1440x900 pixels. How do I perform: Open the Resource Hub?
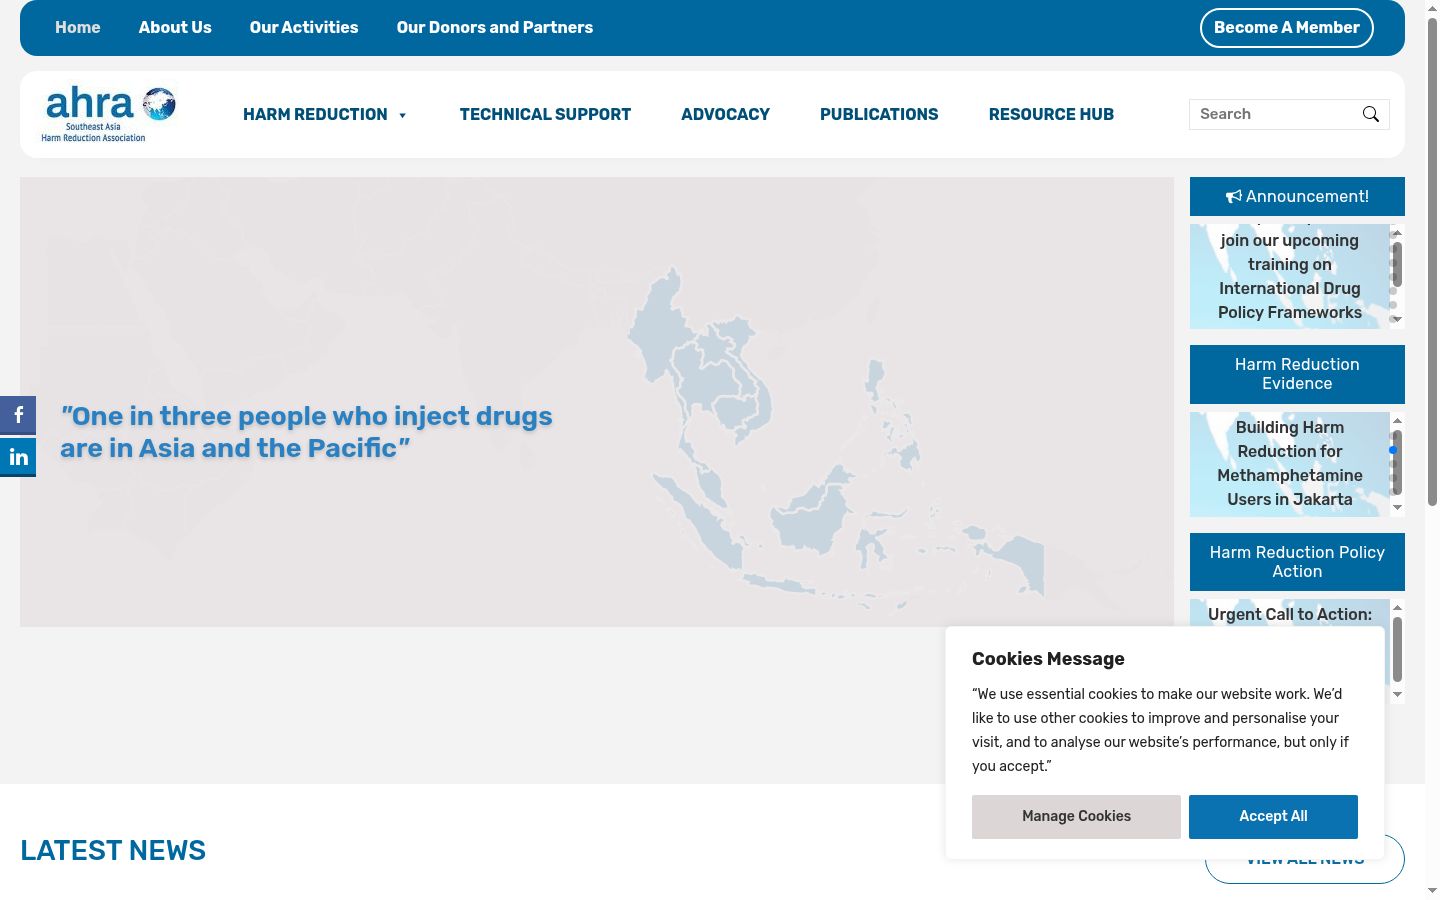coord(1051,114)
